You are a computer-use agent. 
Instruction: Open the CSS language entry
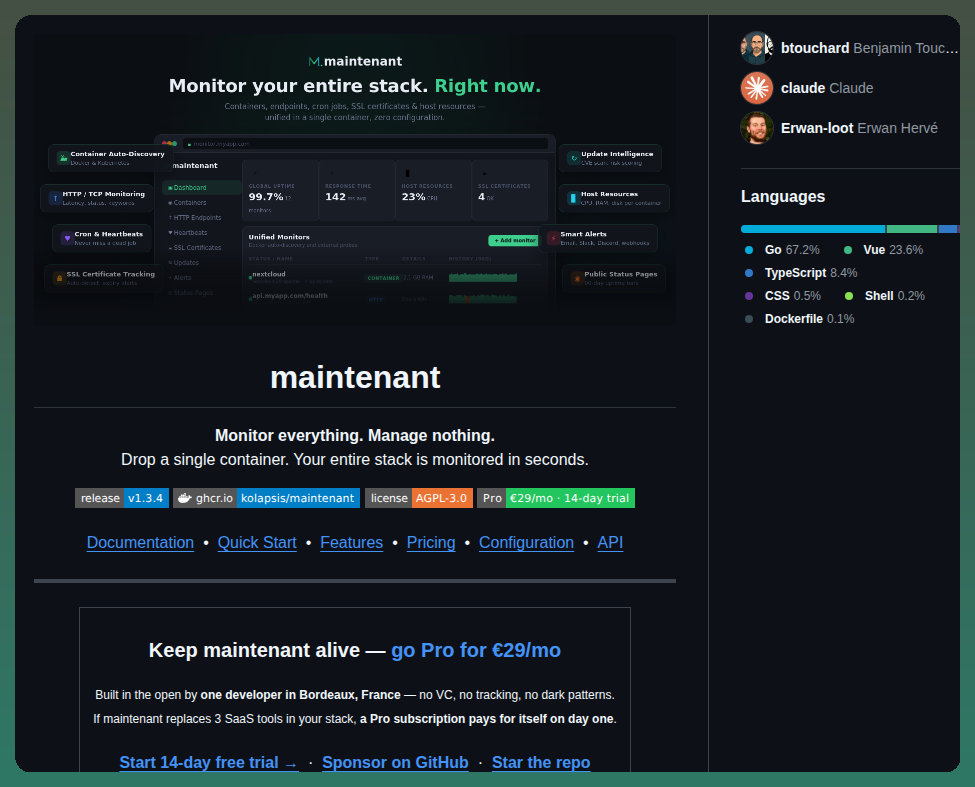pos(783,296)
